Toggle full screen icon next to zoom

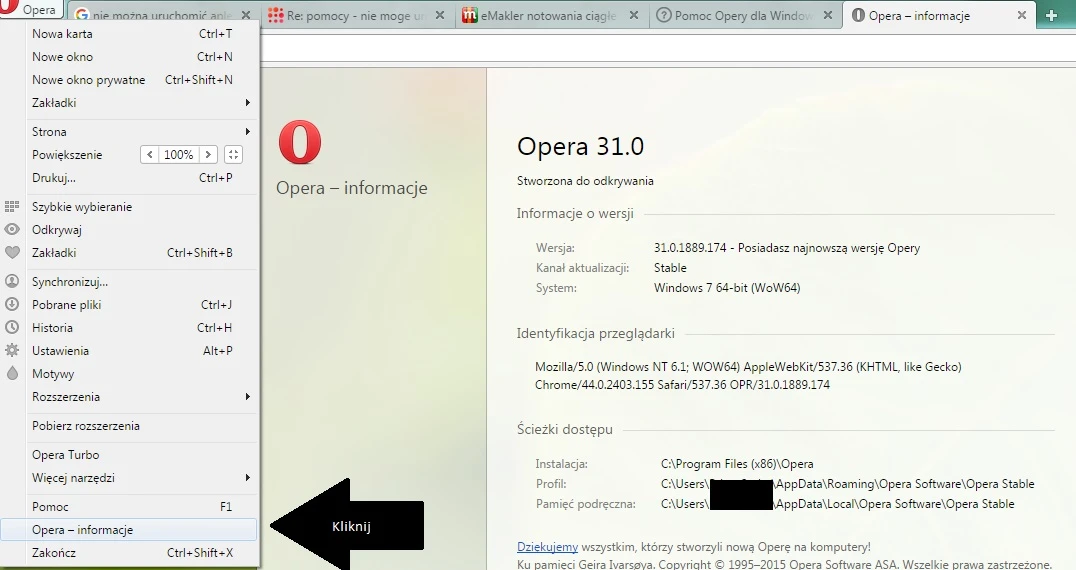pyautogui.click(x=233, y=155)
